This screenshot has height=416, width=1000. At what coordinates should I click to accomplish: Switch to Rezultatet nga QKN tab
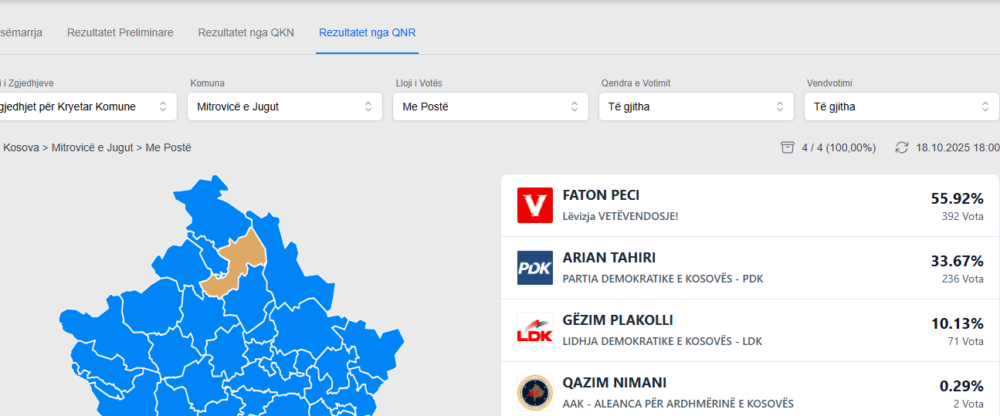click(x=246, y=33)
